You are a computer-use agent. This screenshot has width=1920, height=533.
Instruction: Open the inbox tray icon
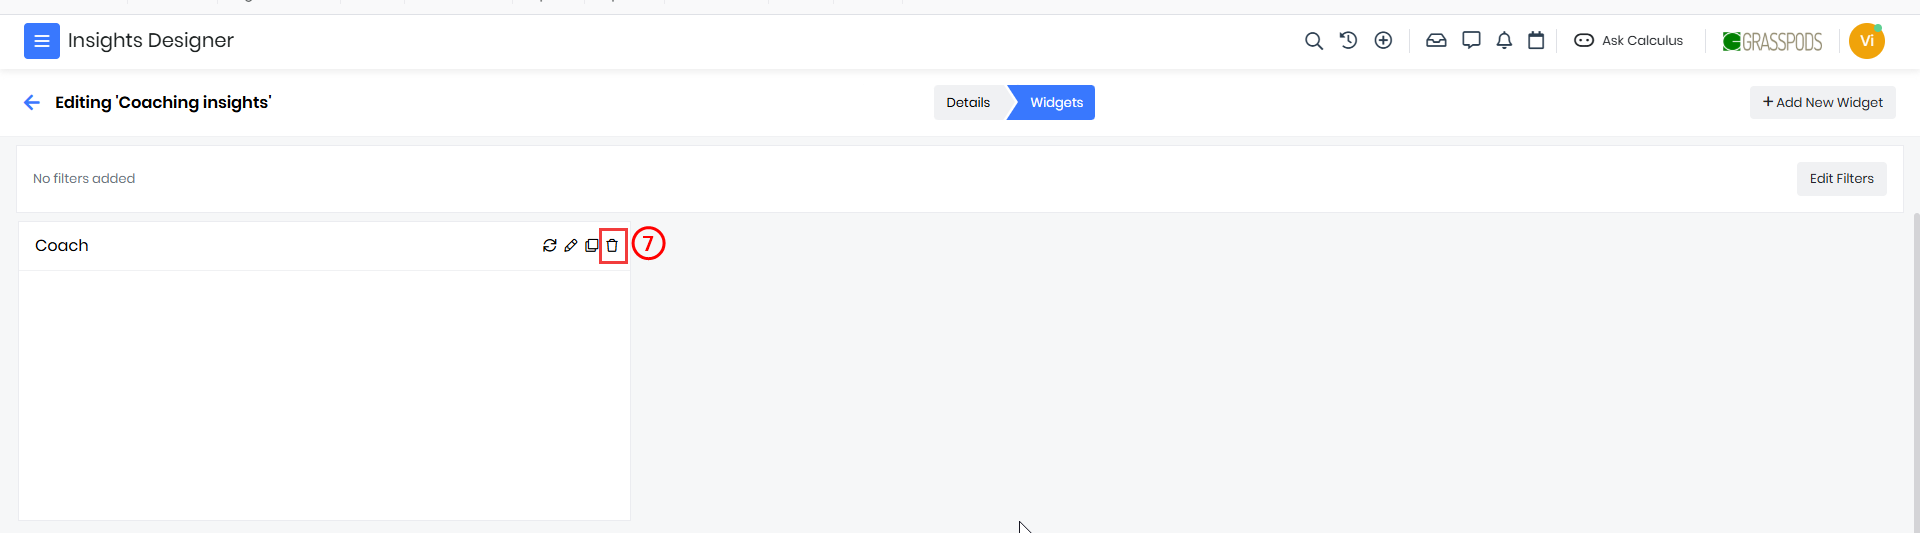click(1436, 41)
